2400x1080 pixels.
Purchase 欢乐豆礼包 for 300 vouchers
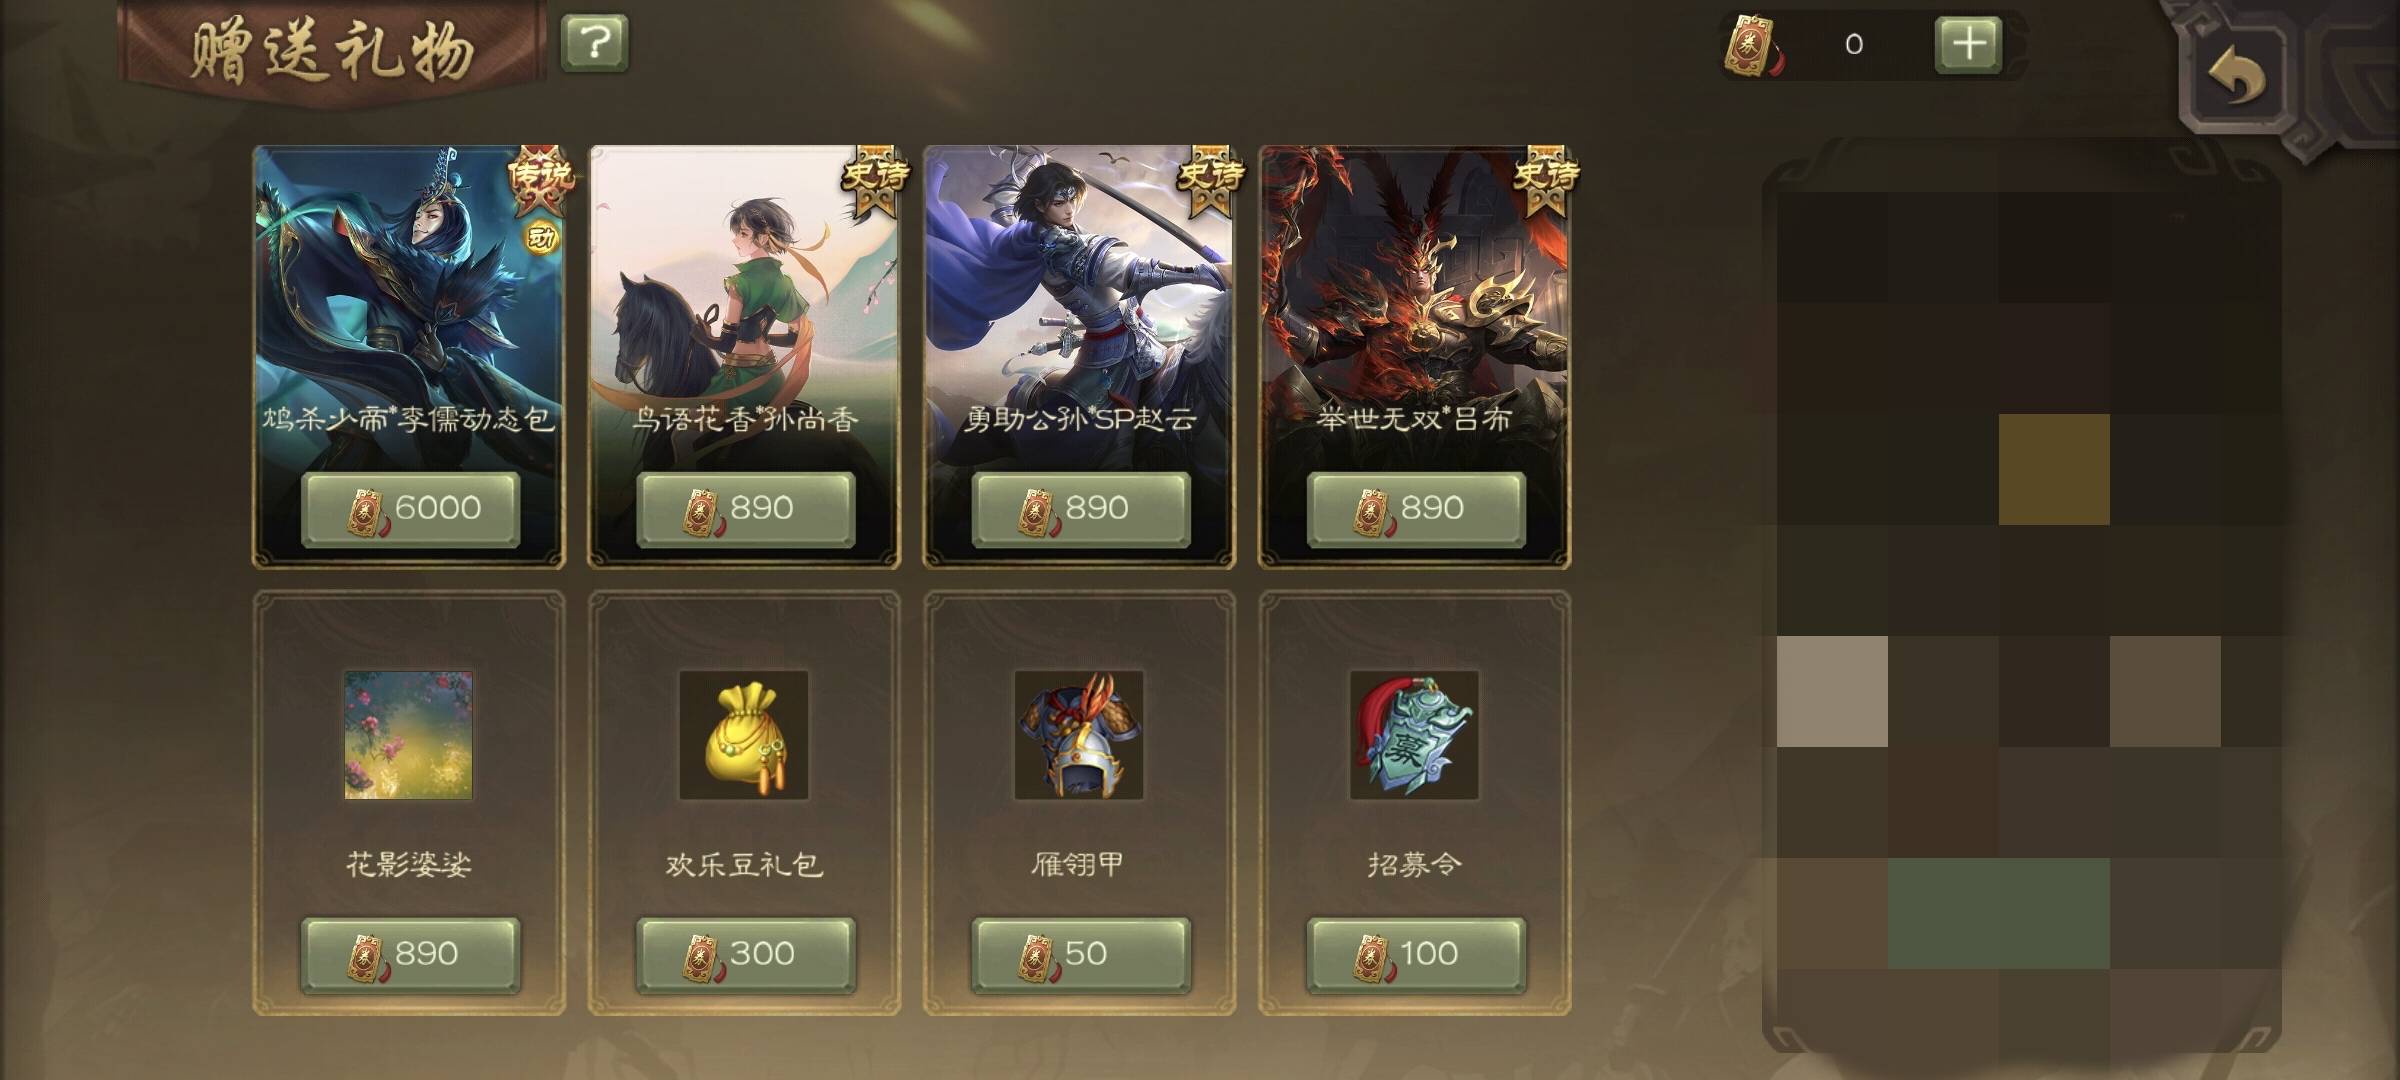[x=746, y=955]
